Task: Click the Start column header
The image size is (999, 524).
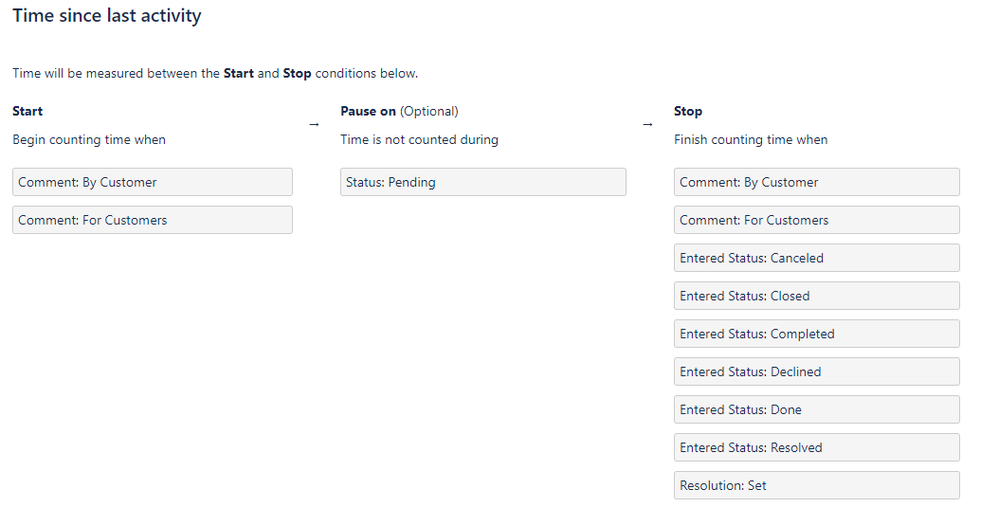Action: click(27, 111)
